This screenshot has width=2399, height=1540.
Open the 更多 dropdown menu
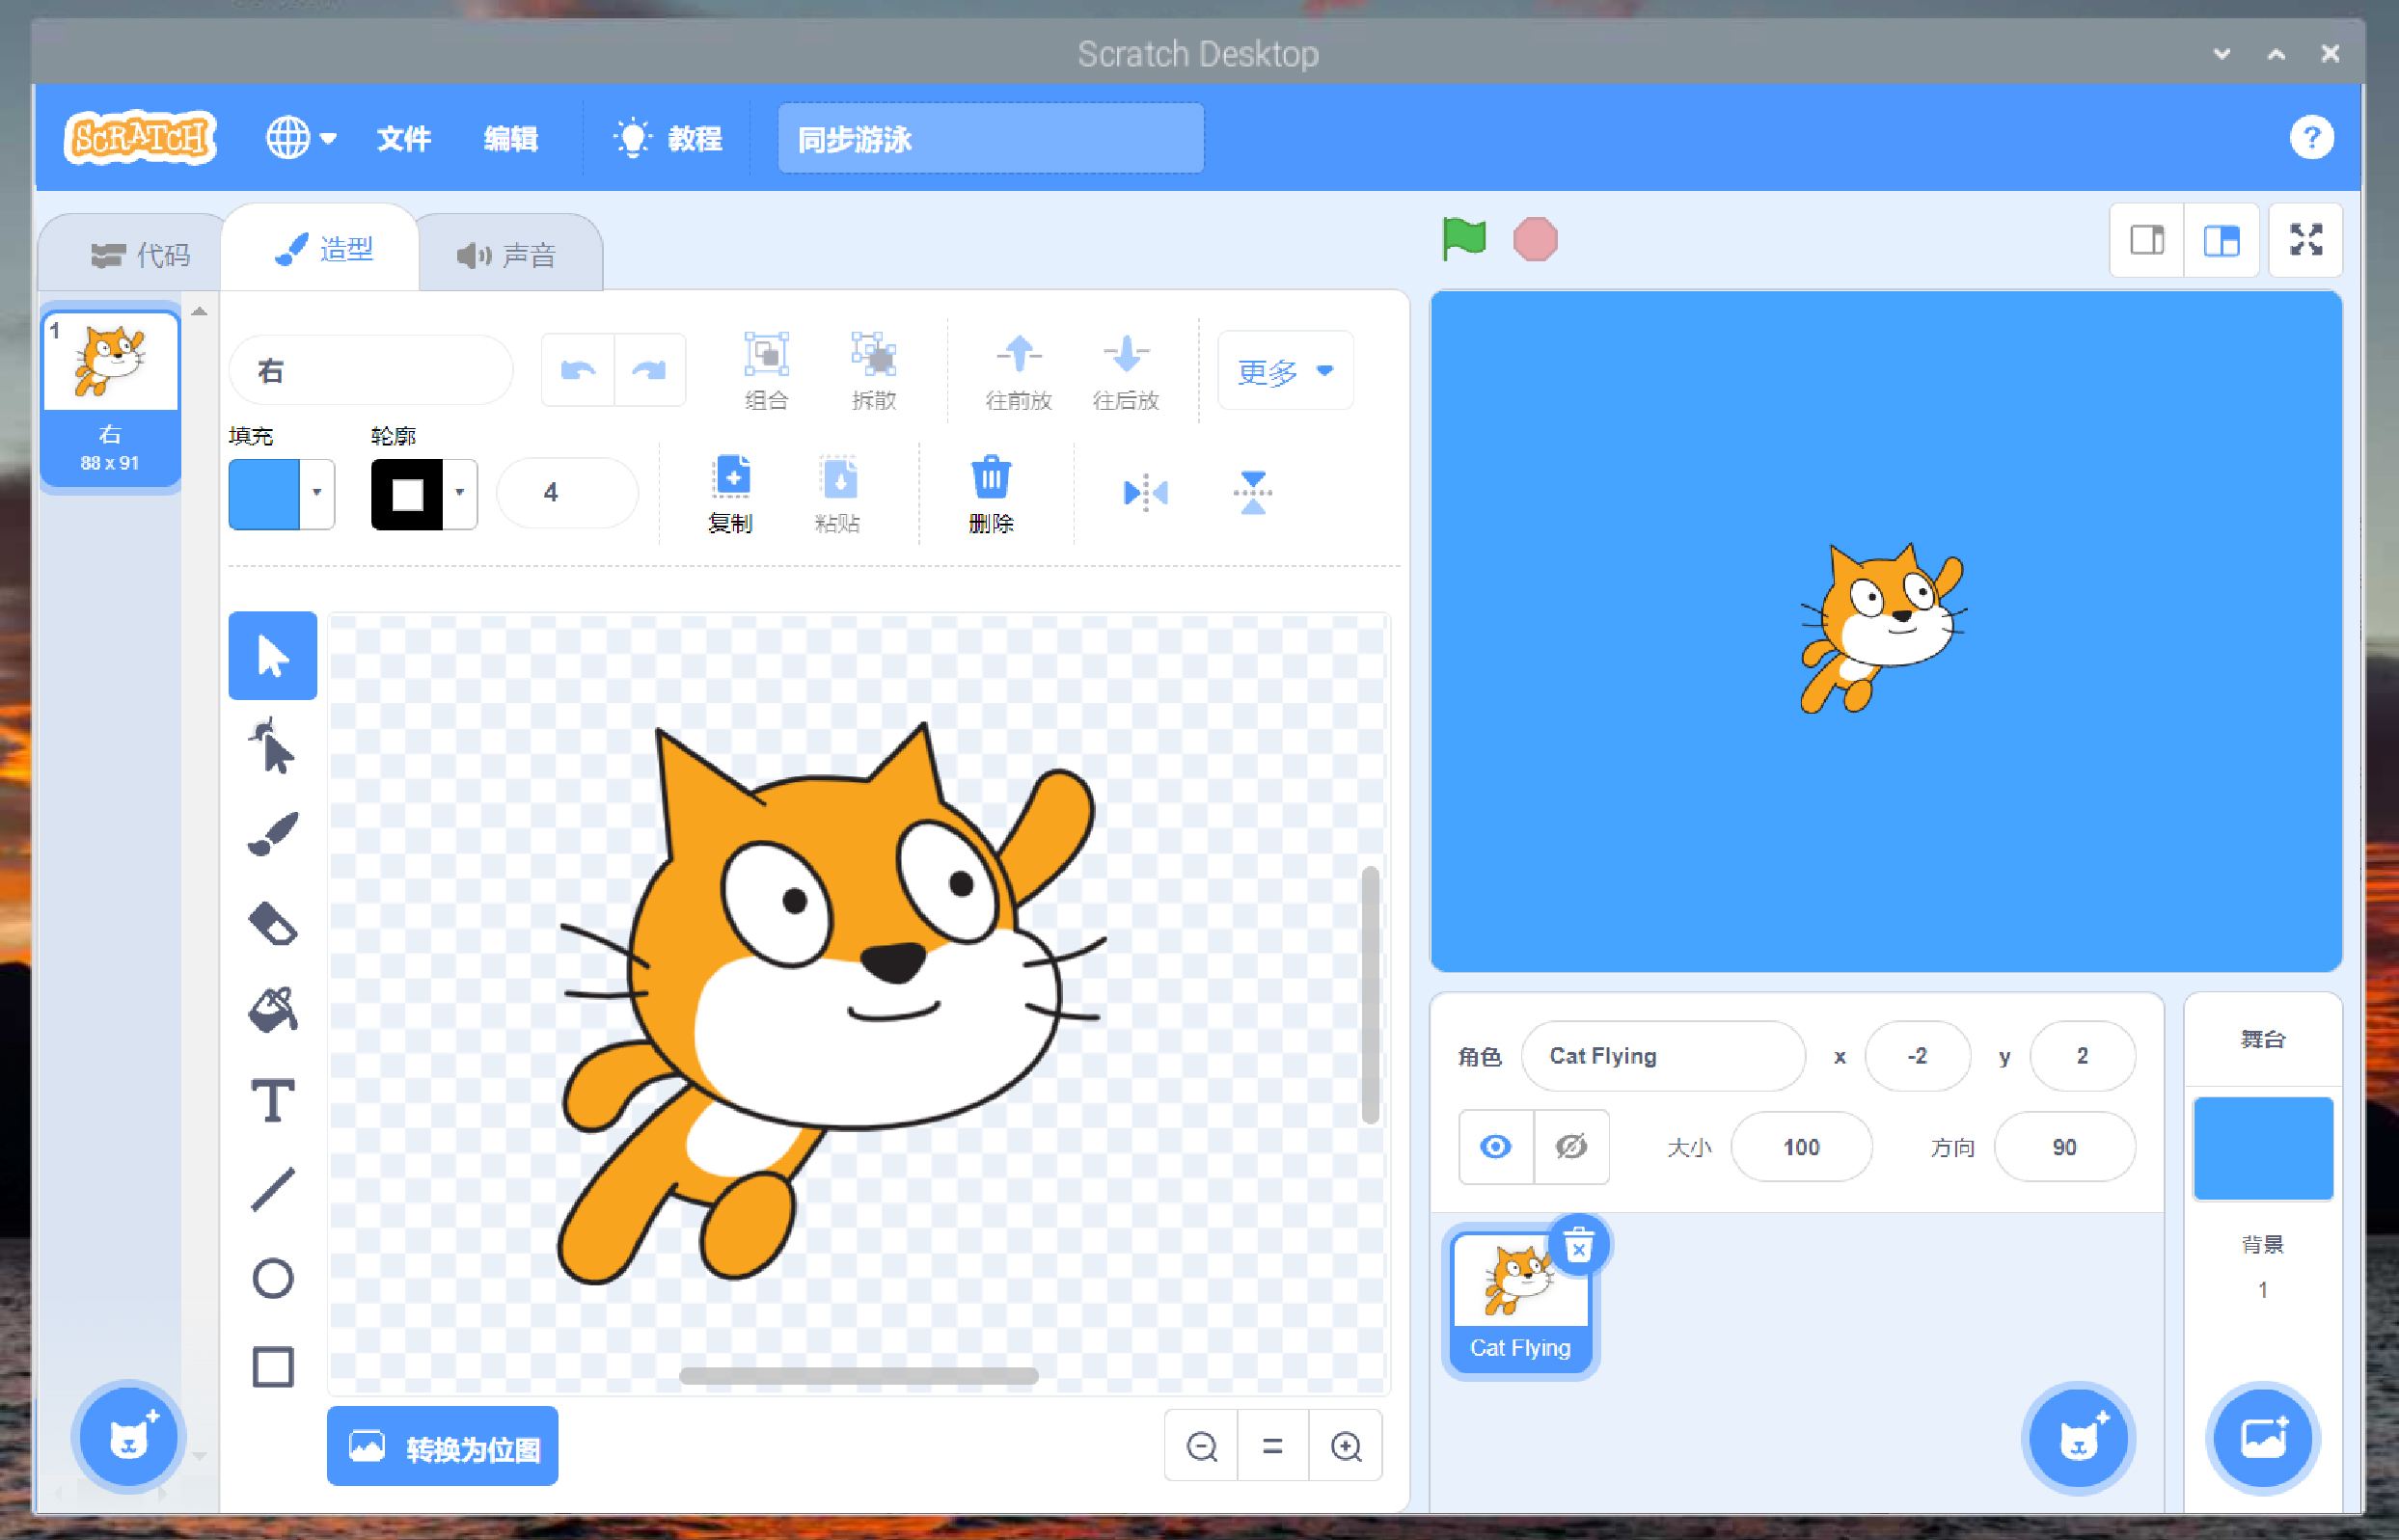click(x=1285, y=371)
